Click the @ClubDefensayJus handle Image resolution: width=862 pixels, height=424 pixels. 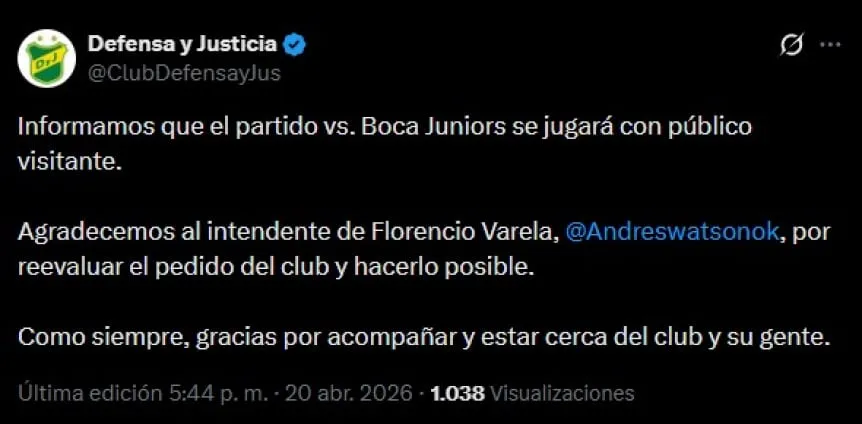pyautogui.click(x=184, y=72)
